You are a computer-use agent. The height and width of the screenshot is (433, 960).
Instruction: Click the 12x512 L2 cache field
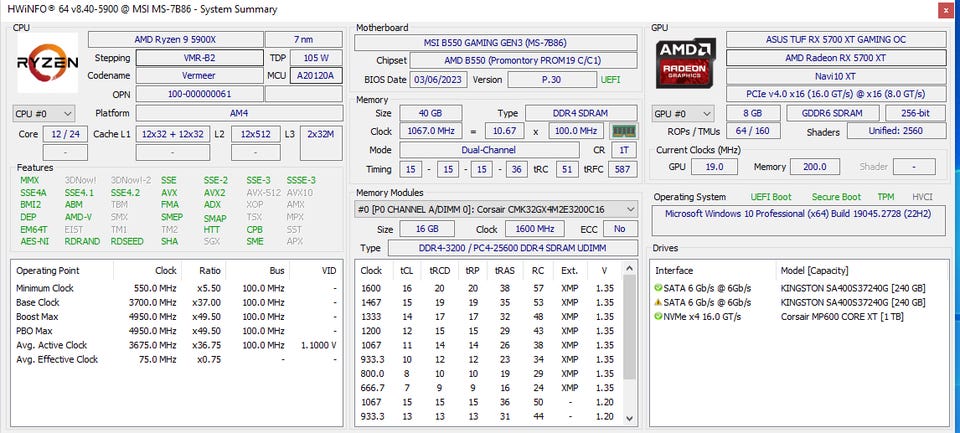(x=256, y=134)
